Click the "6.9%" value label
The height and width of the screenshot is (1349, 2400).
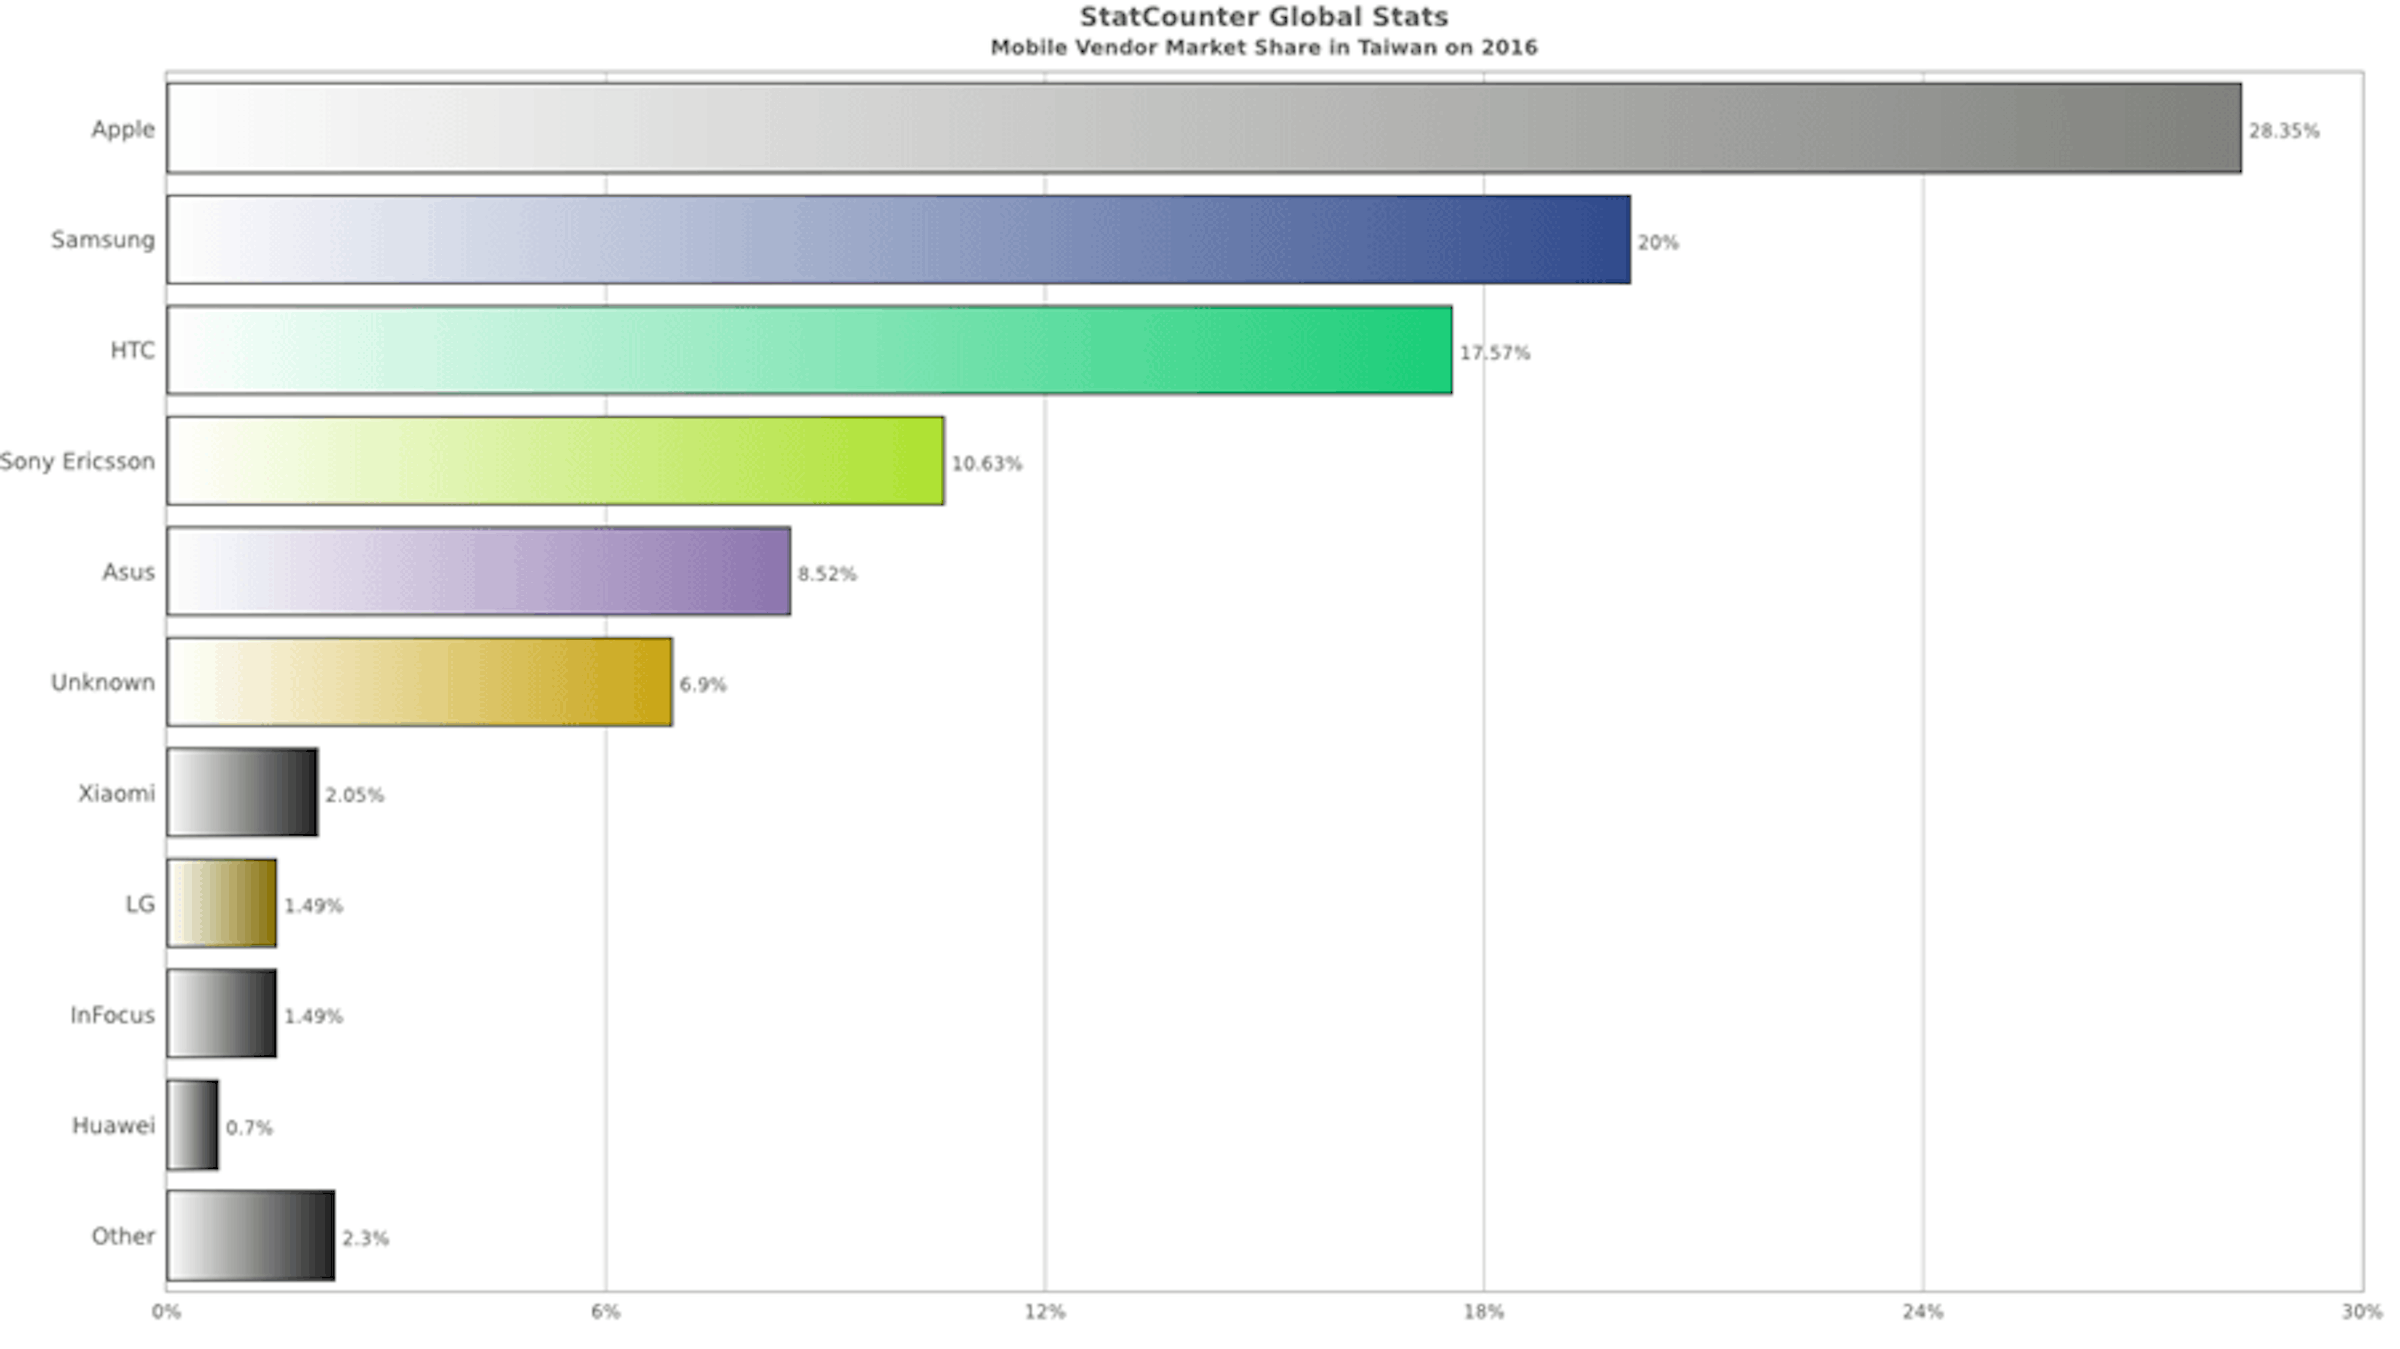coord(703,685)
